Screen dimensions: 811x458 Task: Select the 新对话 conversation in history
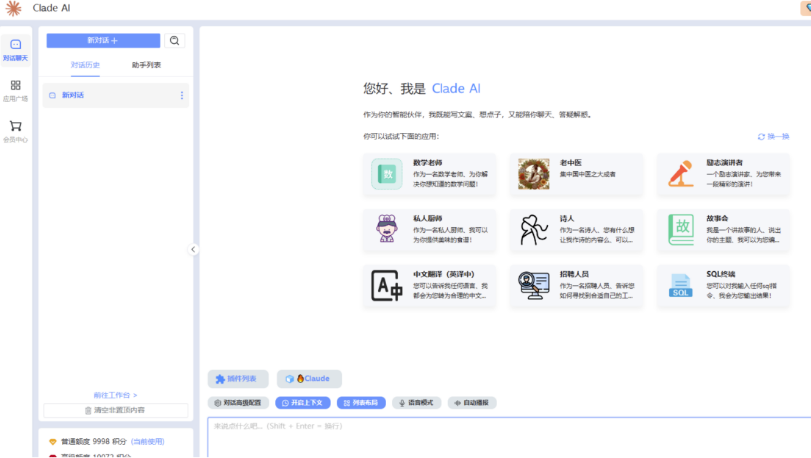coord(116,96)
